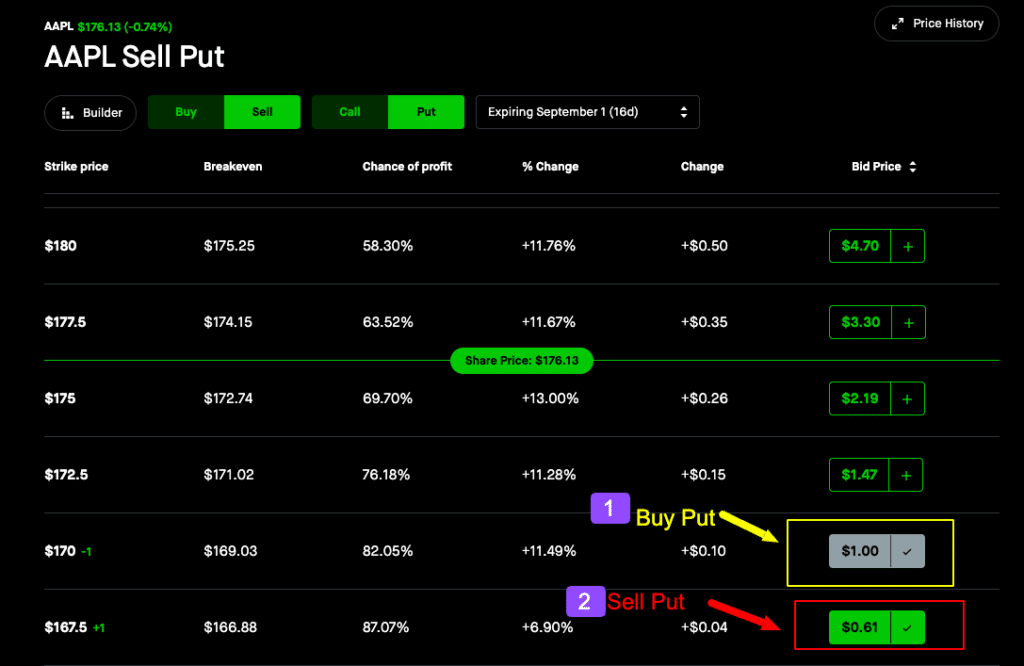Select the Put option tab
Viewport: 1024px width, 666px height.
coord(426,112)
